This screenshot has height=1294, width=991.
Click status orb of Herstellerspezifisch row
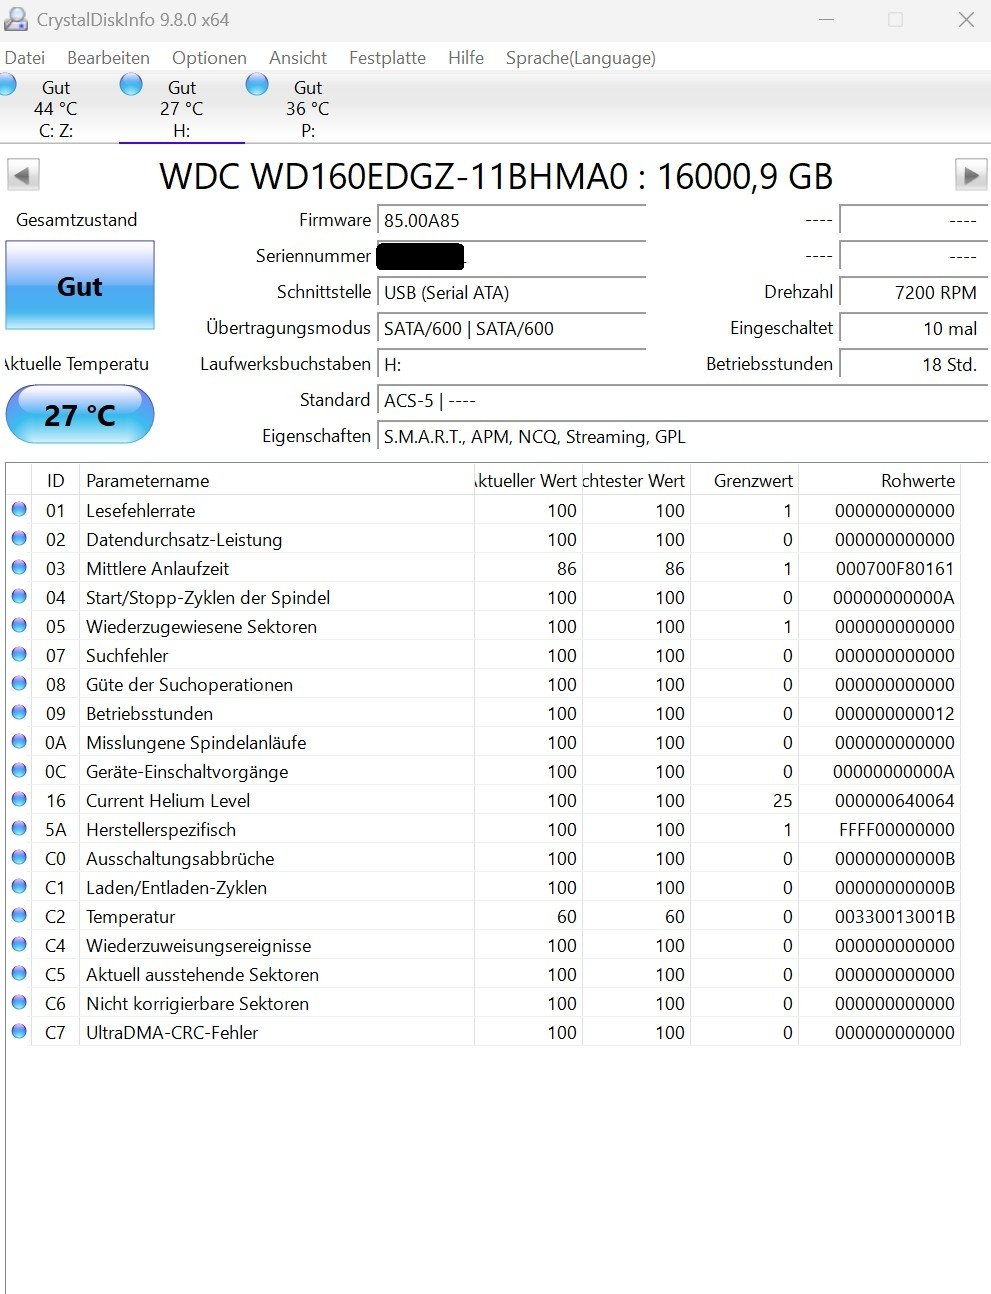point(19,828)
